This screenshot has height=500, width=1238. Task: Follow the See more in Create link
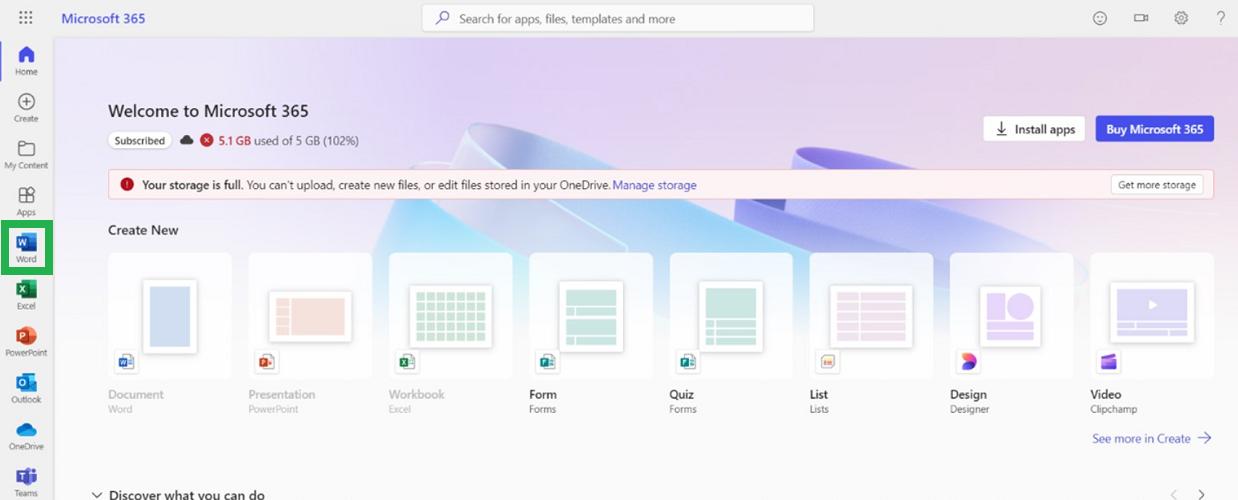[1151, 438]
